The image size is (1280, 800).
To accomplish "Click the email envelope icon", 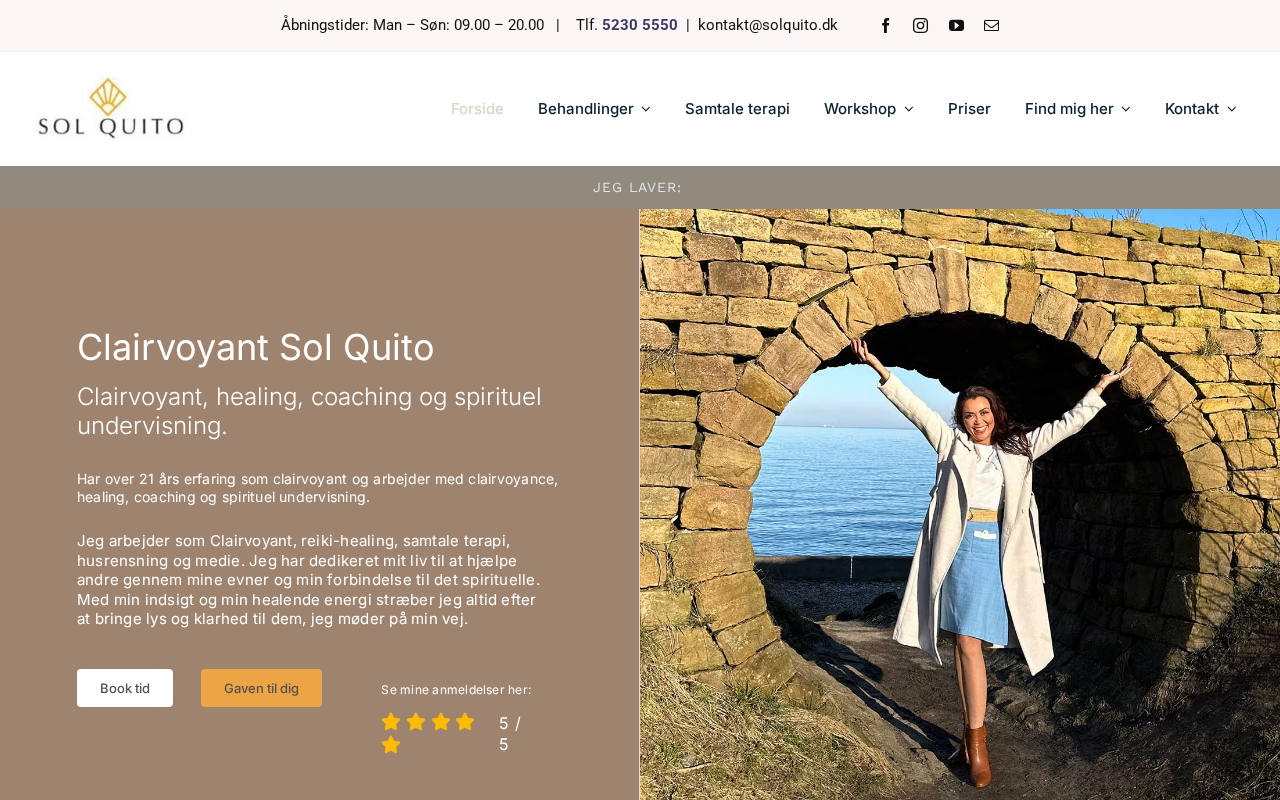I will (991, 26).
